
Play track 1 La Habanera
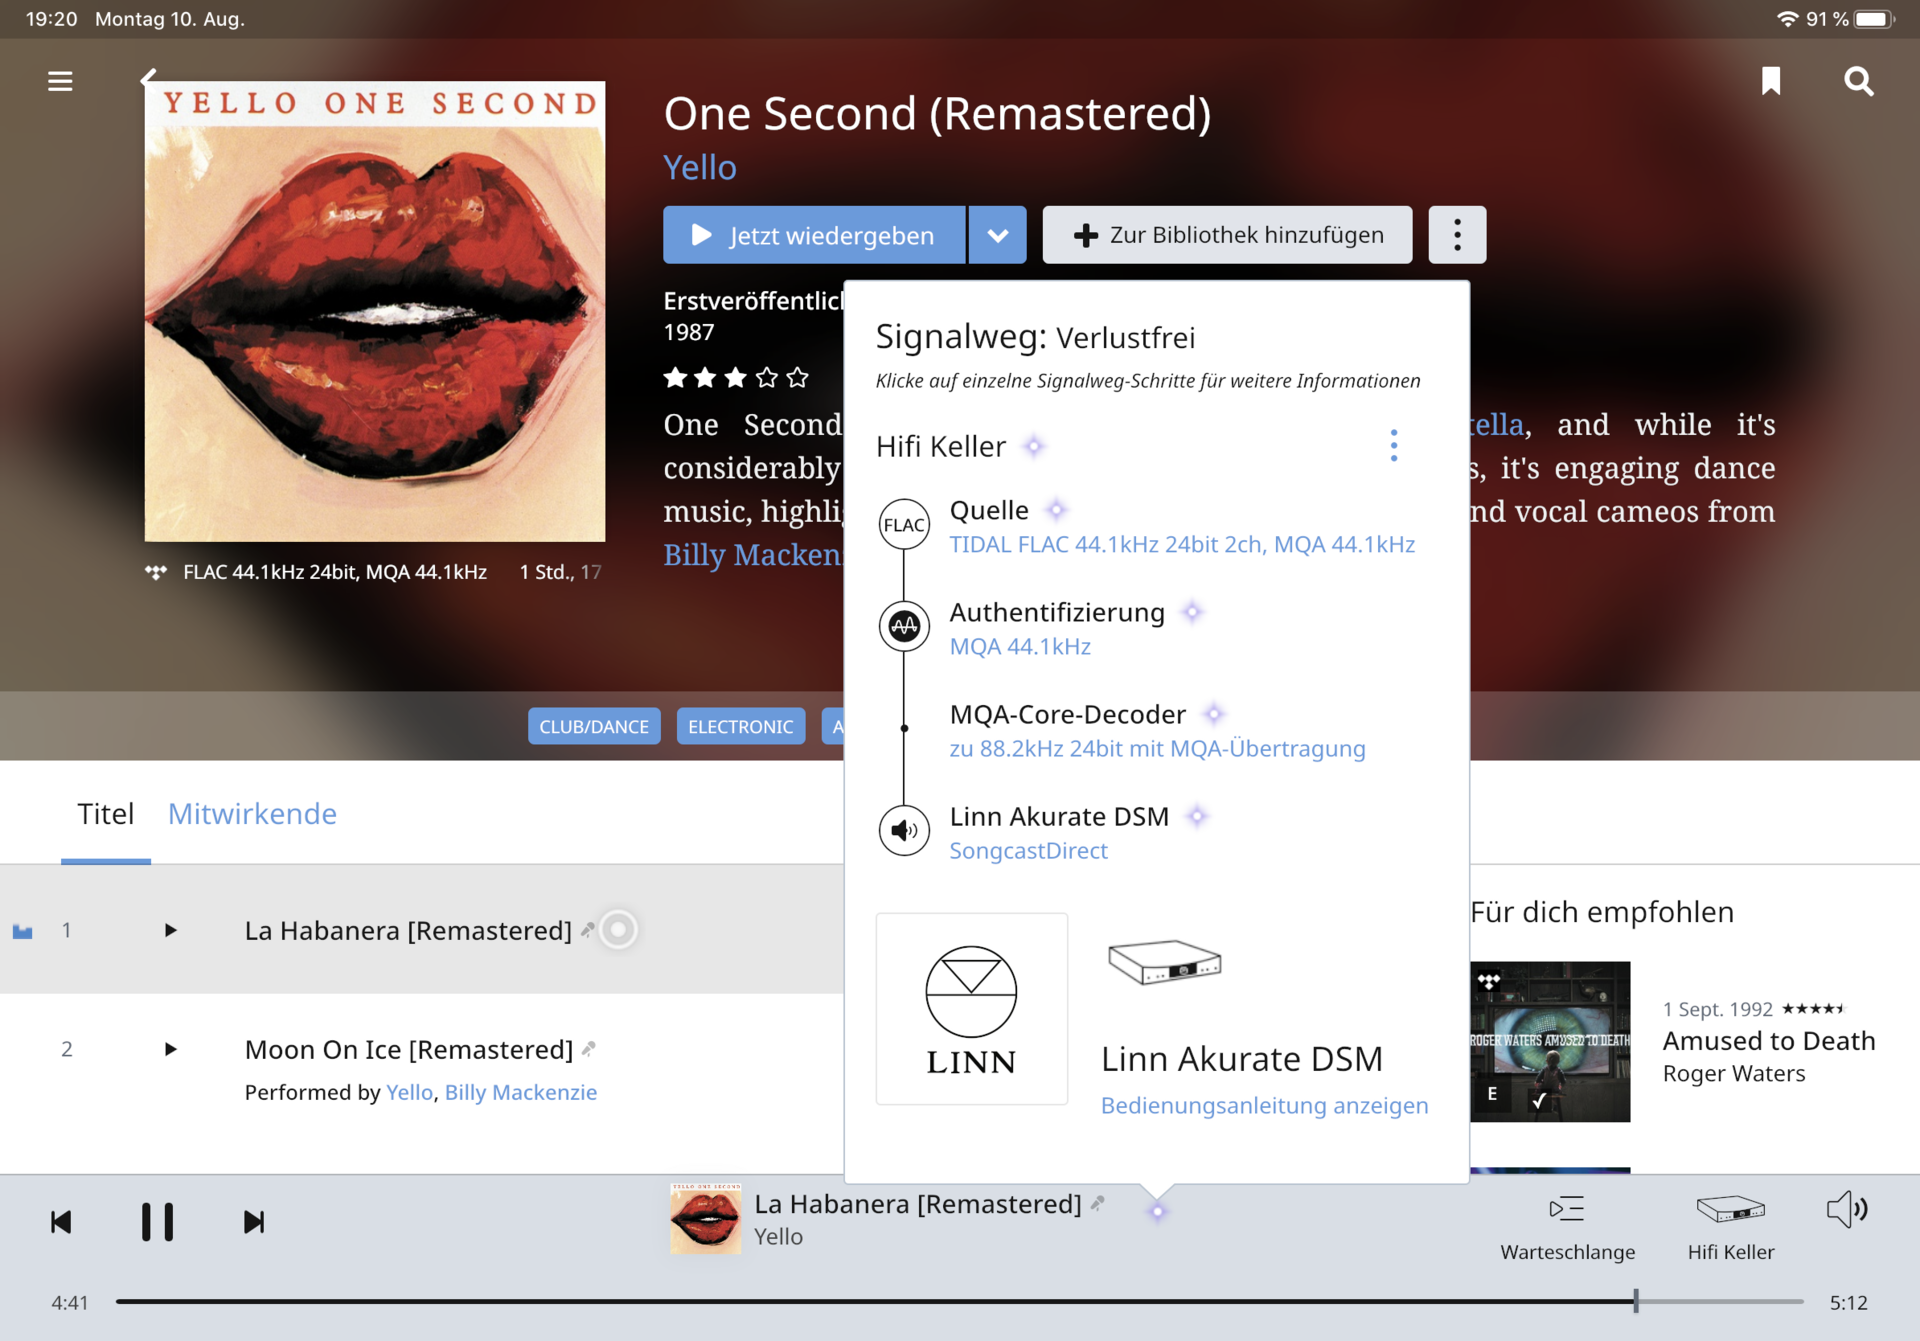coord(170,930)
